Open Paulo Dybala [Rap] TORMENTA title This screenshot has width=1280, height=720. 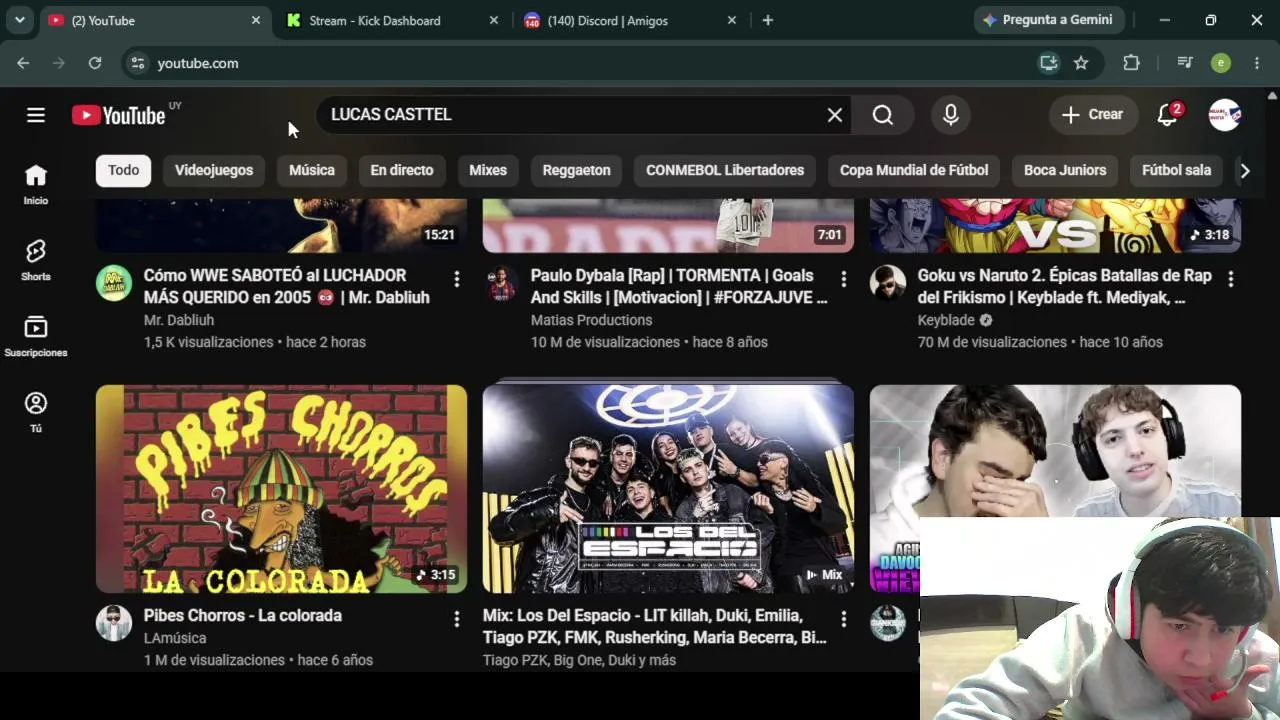(x=679, y=286)
